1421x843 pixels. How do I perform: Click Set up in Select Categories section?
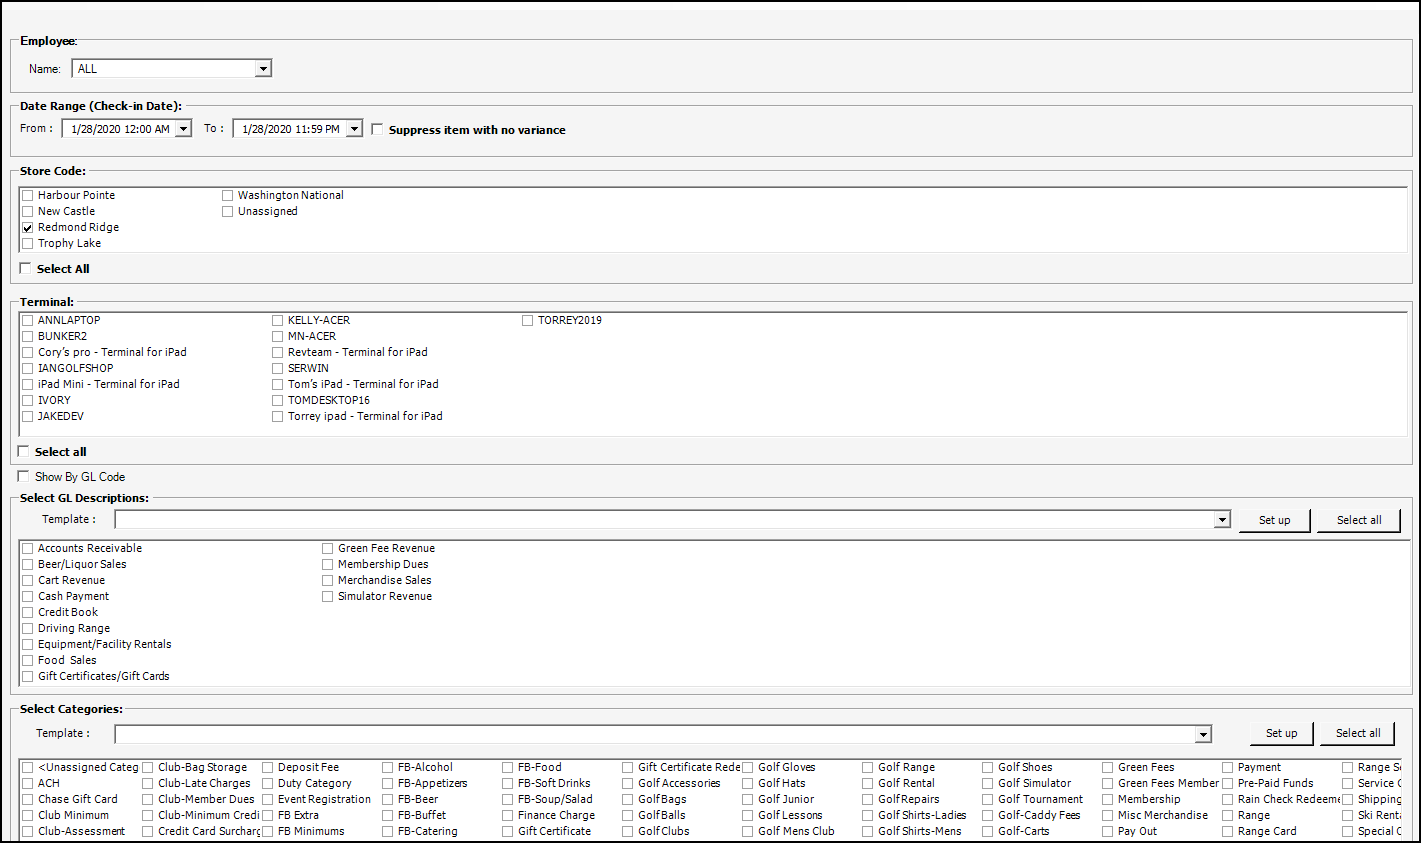point(1281,733)
